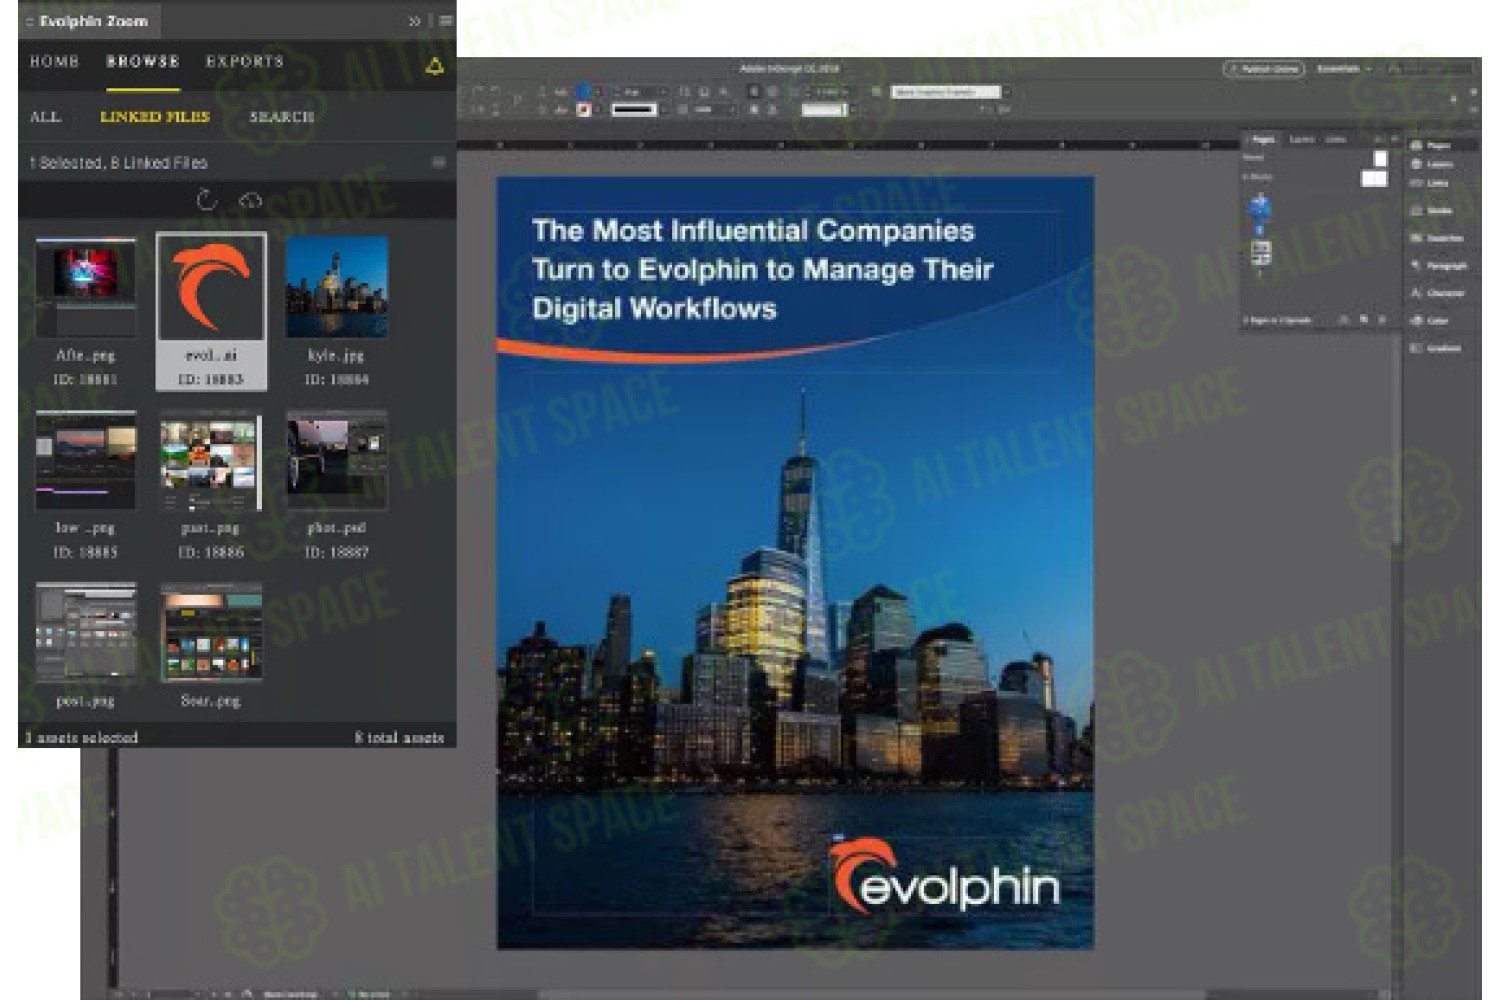Open Character panel from right dock

click(x=1438, y=293)
